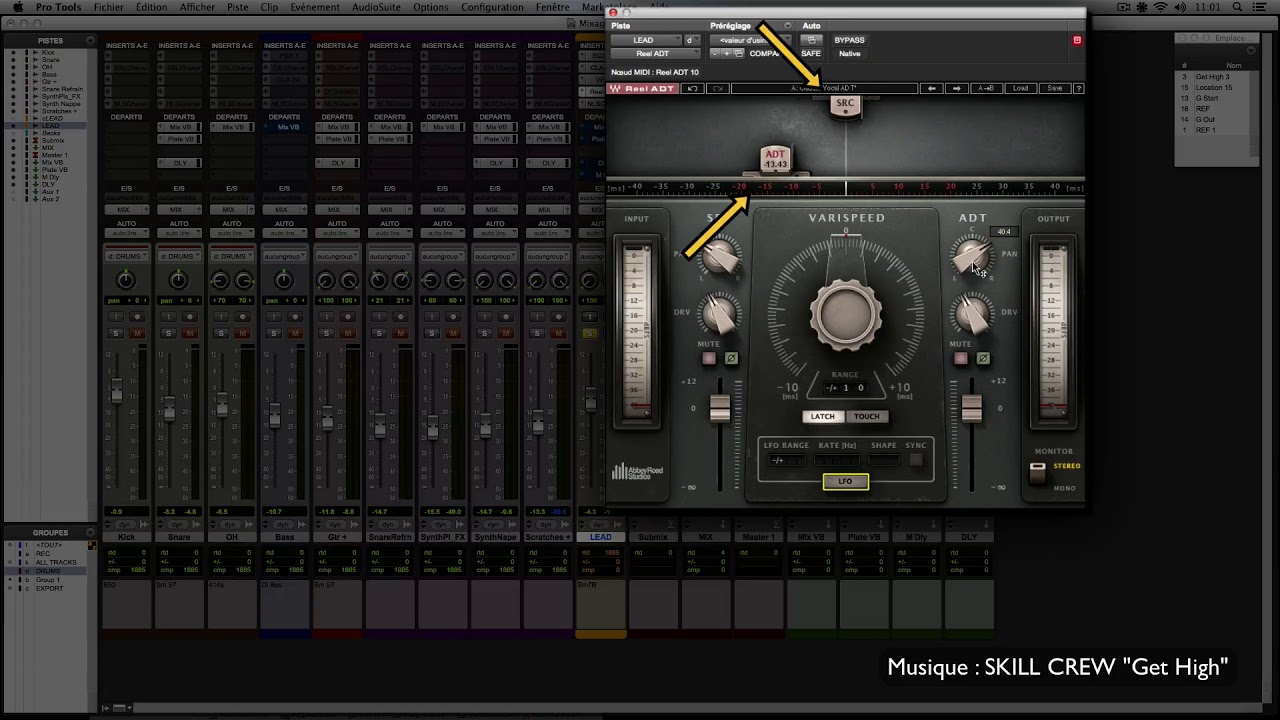Select TOUCH varispeed mode
The image size is (1280, 720).
click(x=866, y=417)
